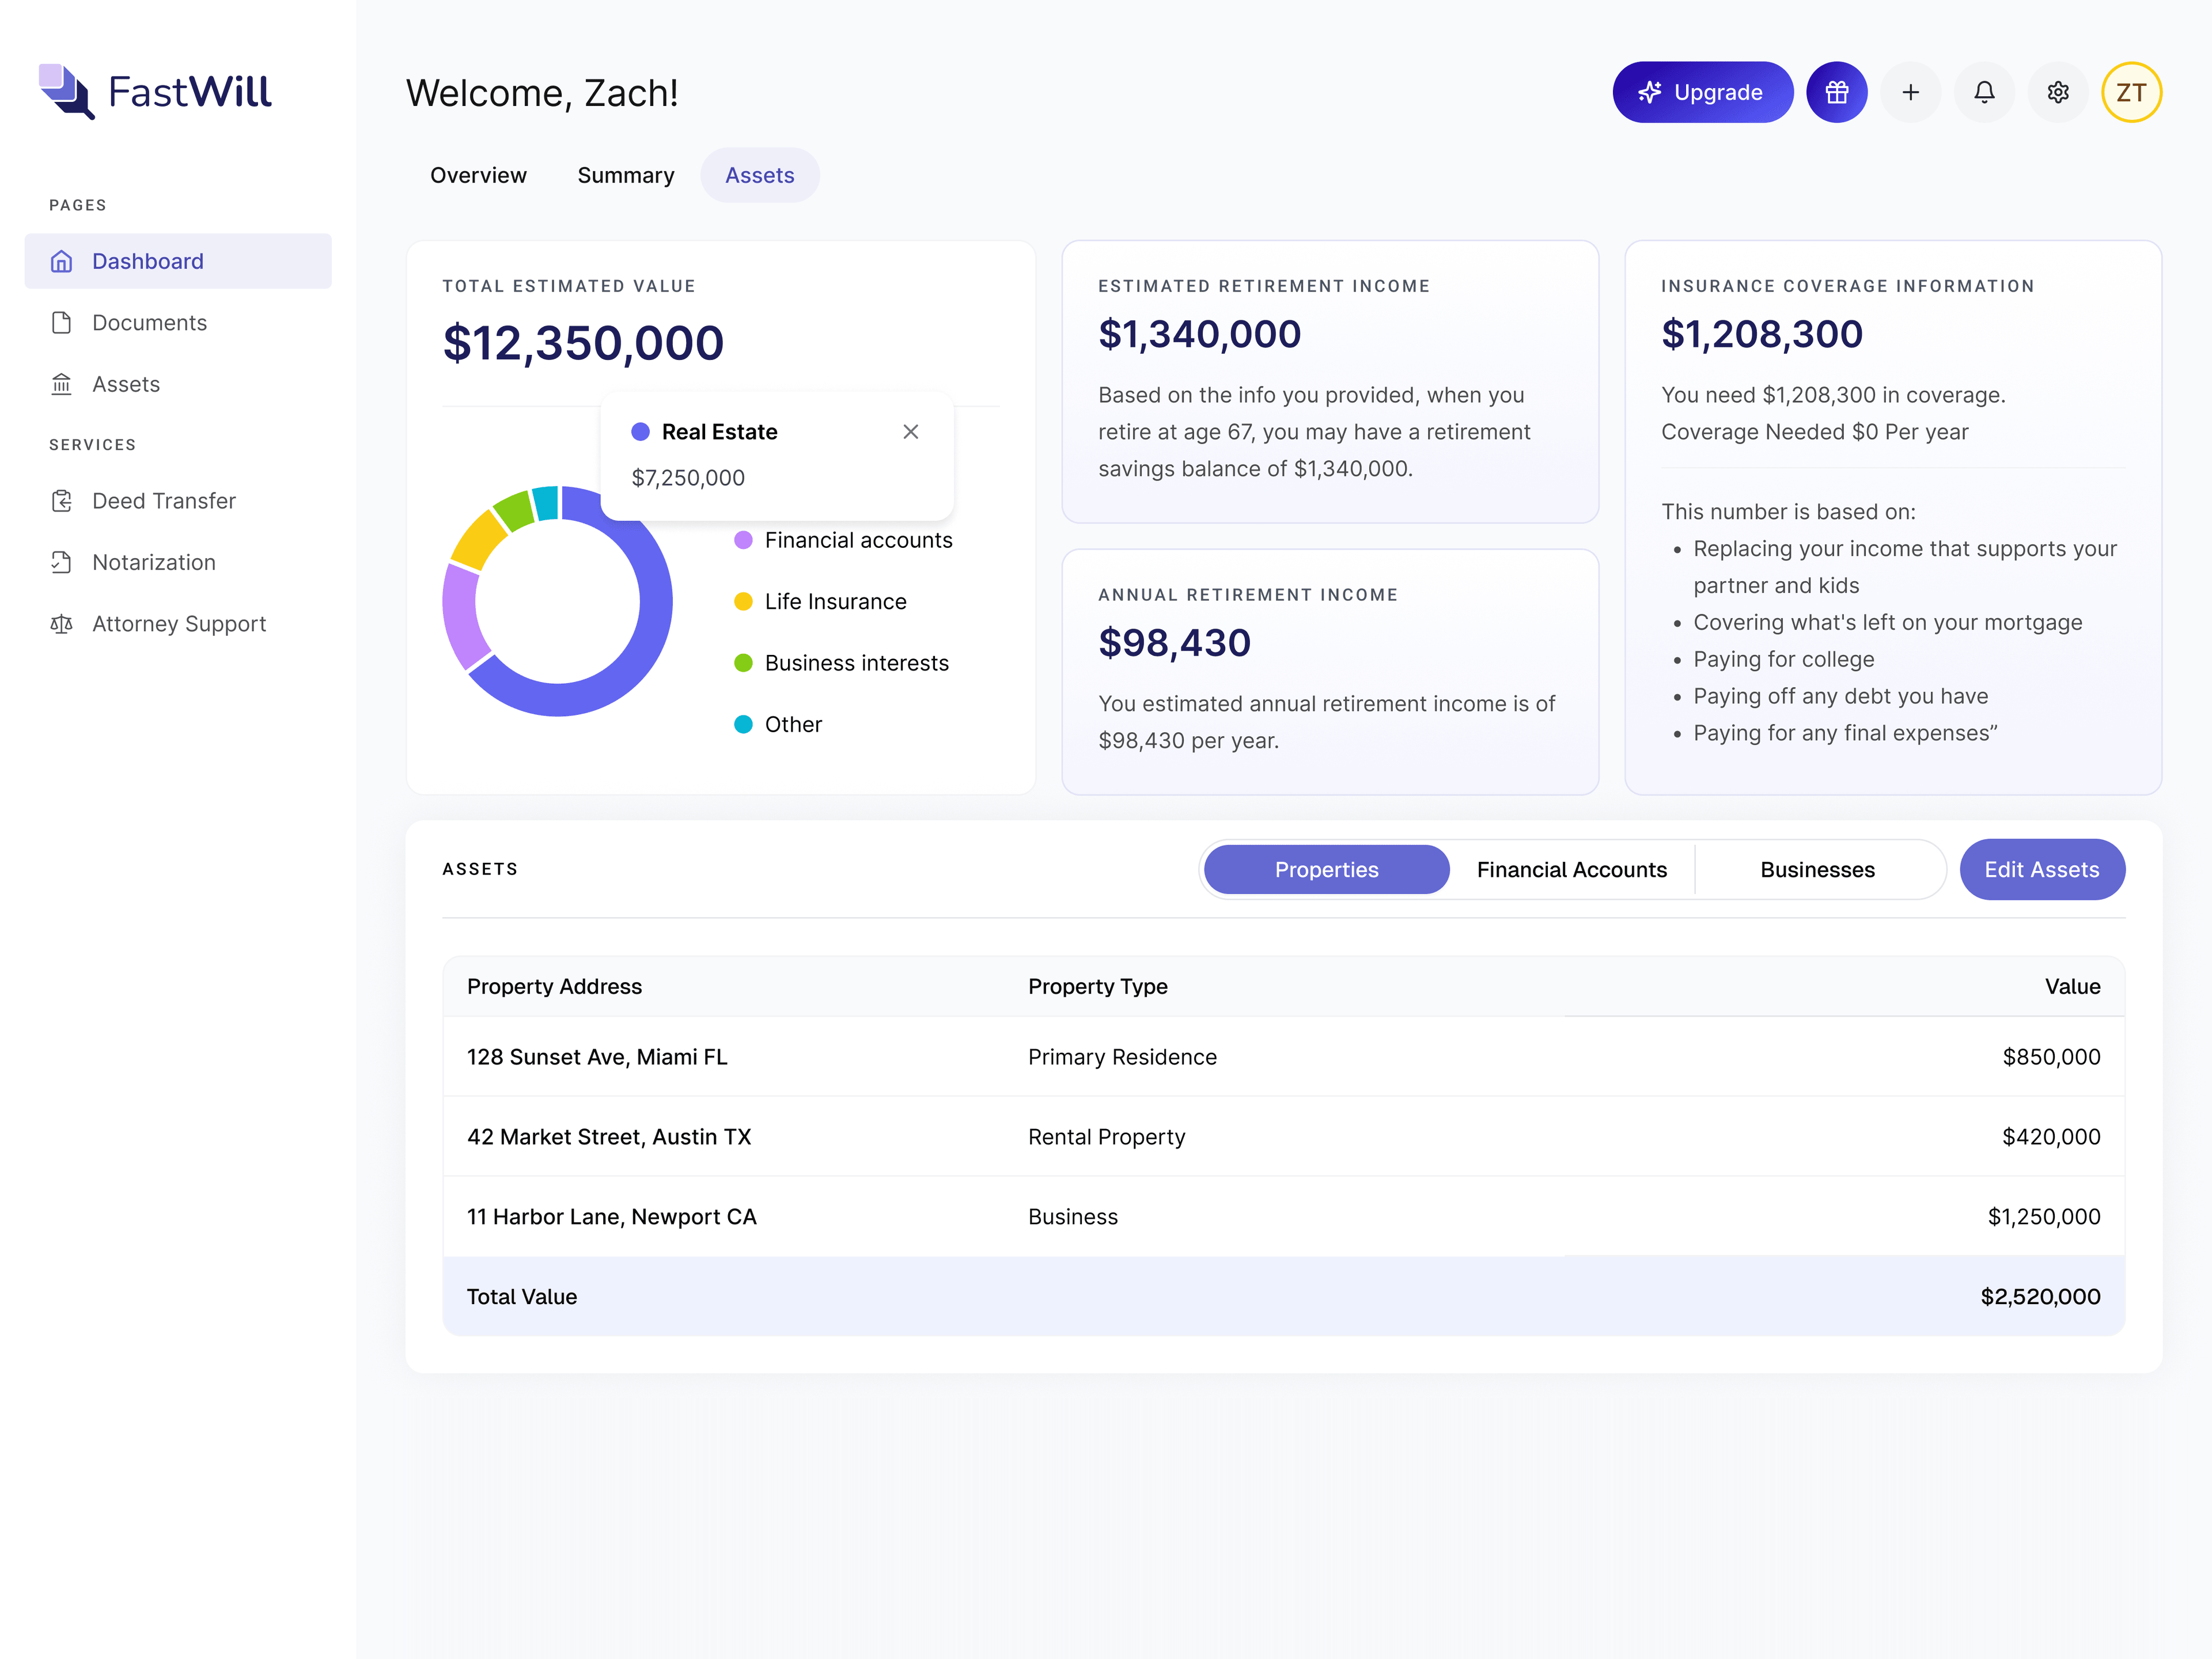Click the $12,350,000 total estimated value
This screenshot has height=1659, width=2212.
tap(583, 343)
